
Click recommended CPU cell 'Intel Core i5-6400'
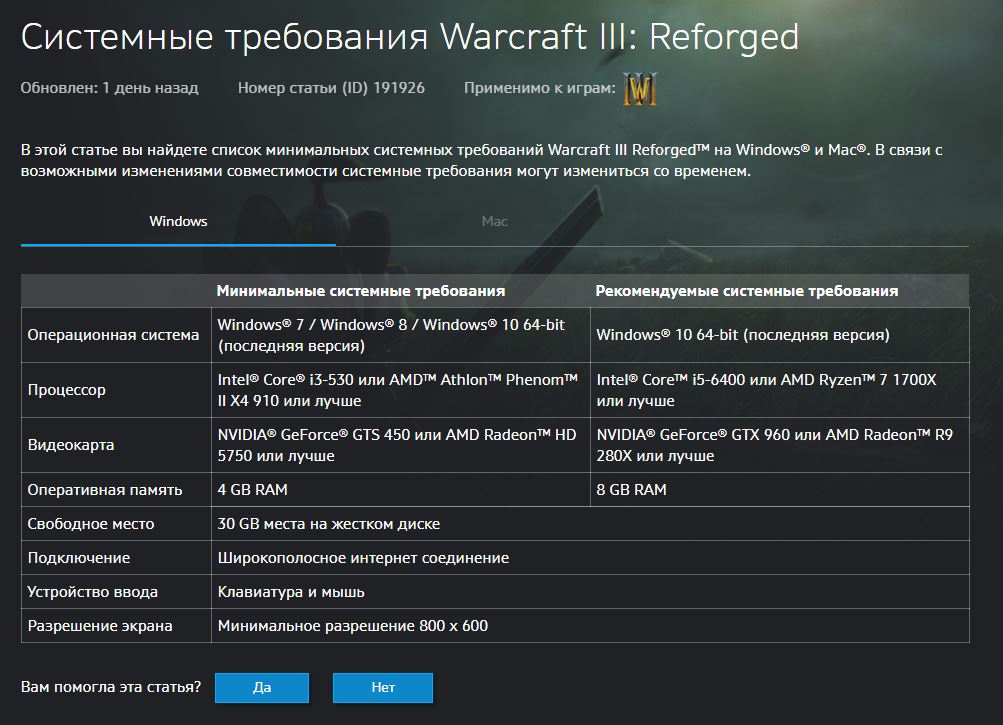tap(780, 390)
